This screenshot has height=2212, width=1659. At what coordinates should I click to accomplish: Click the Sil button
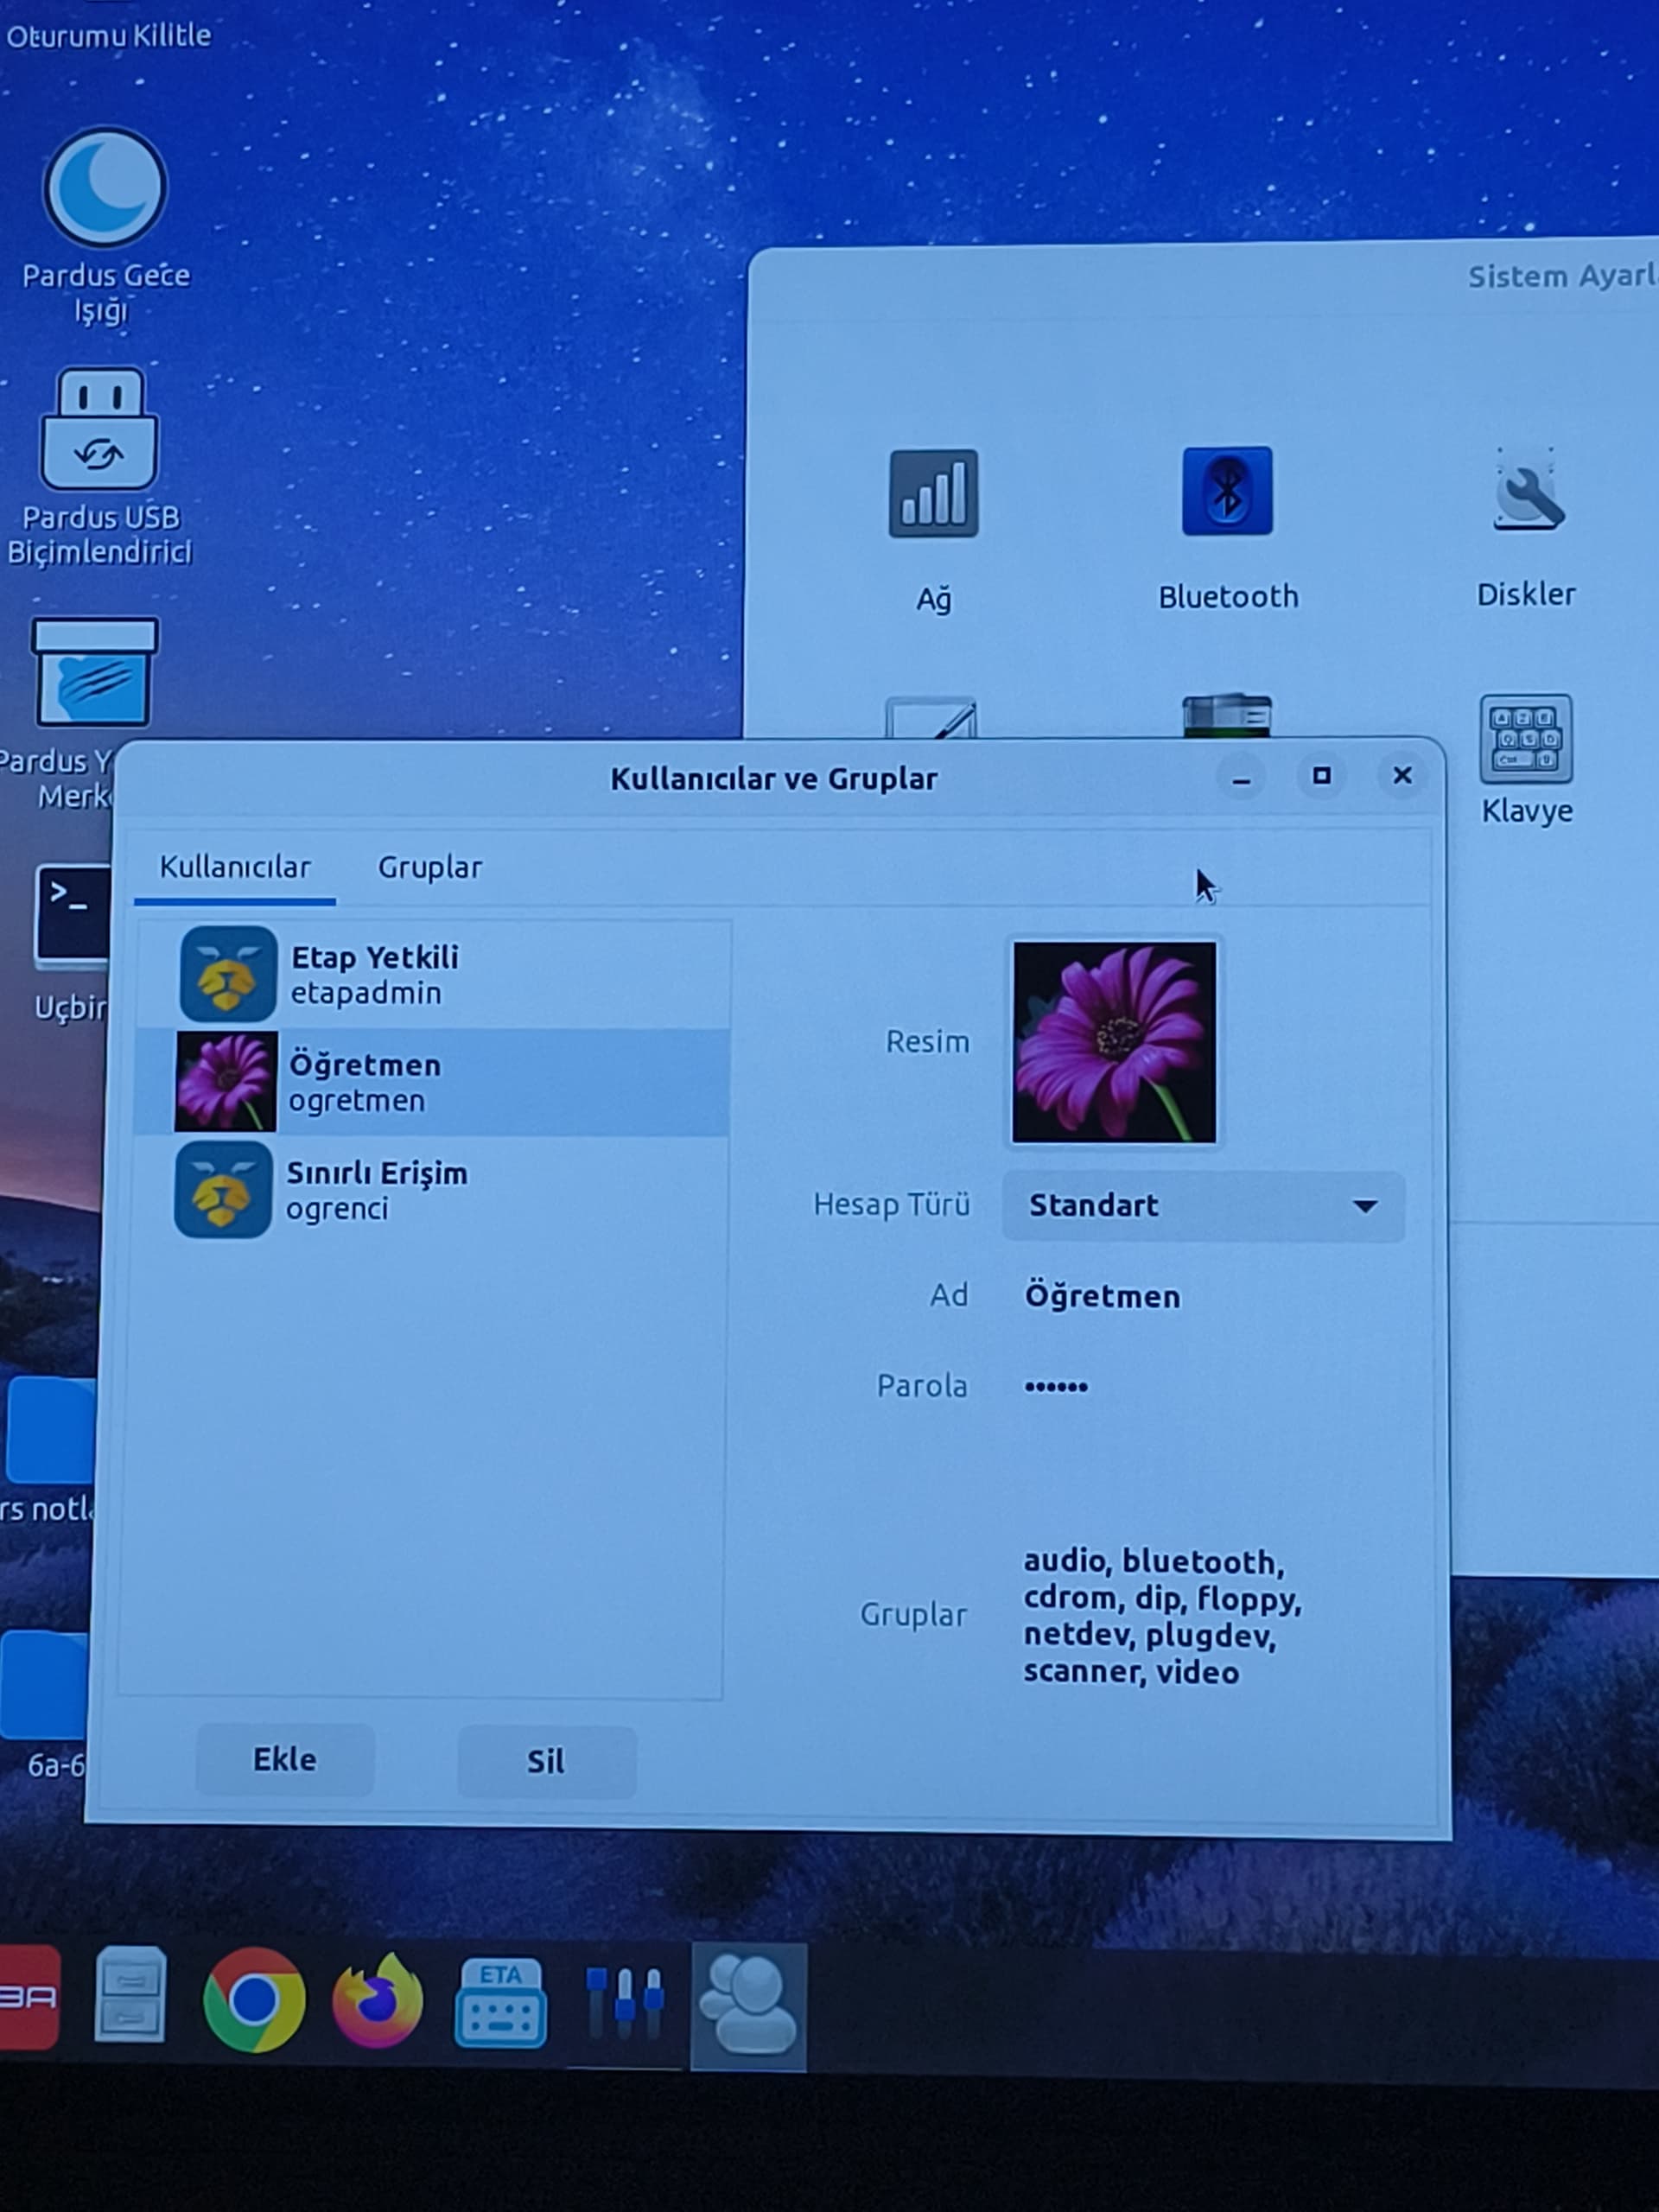tap(546, 1761)
